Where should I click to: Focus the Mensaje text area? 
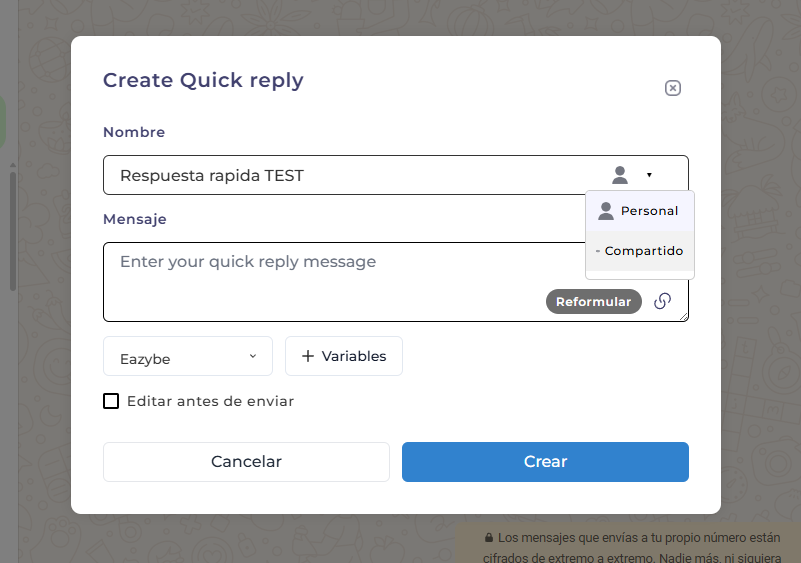click(x=330, y=280)
